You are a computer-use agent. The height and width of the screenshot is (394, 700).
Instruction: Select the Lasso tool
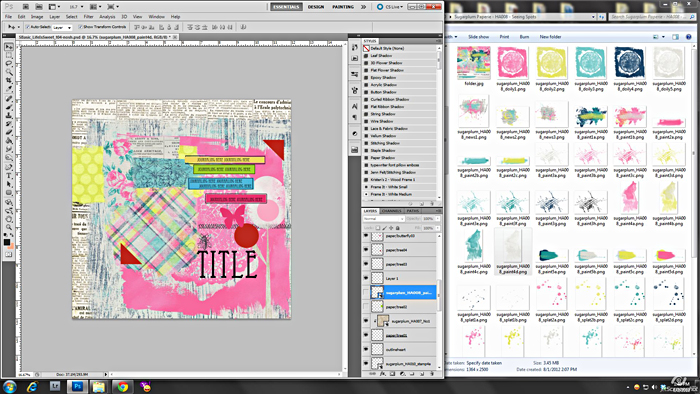(x=9, y=63)
